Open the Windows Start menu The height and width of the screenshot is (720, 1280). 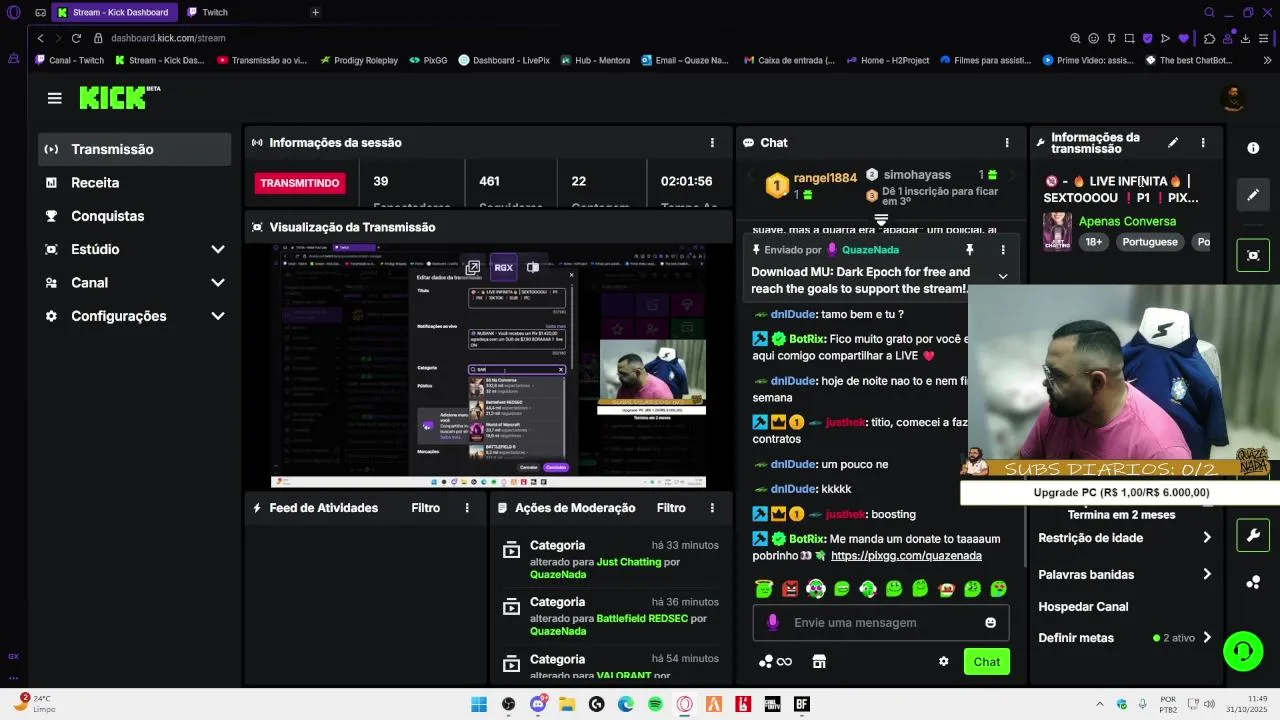[x=479, y=704]
